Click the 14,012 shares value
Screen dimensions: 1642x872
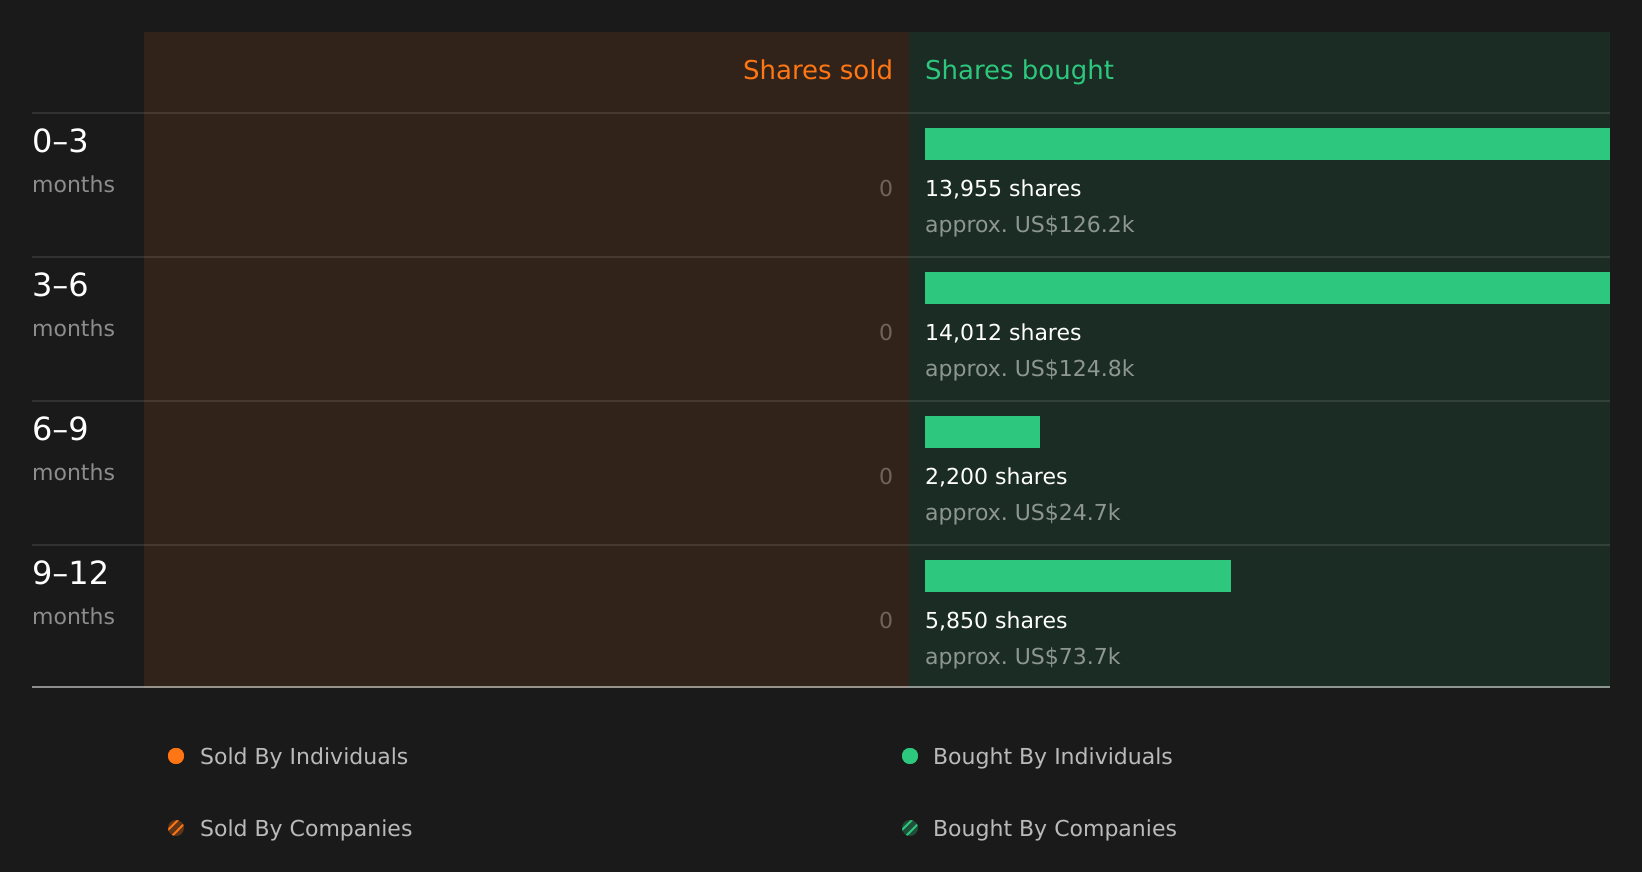[1003, 333]
